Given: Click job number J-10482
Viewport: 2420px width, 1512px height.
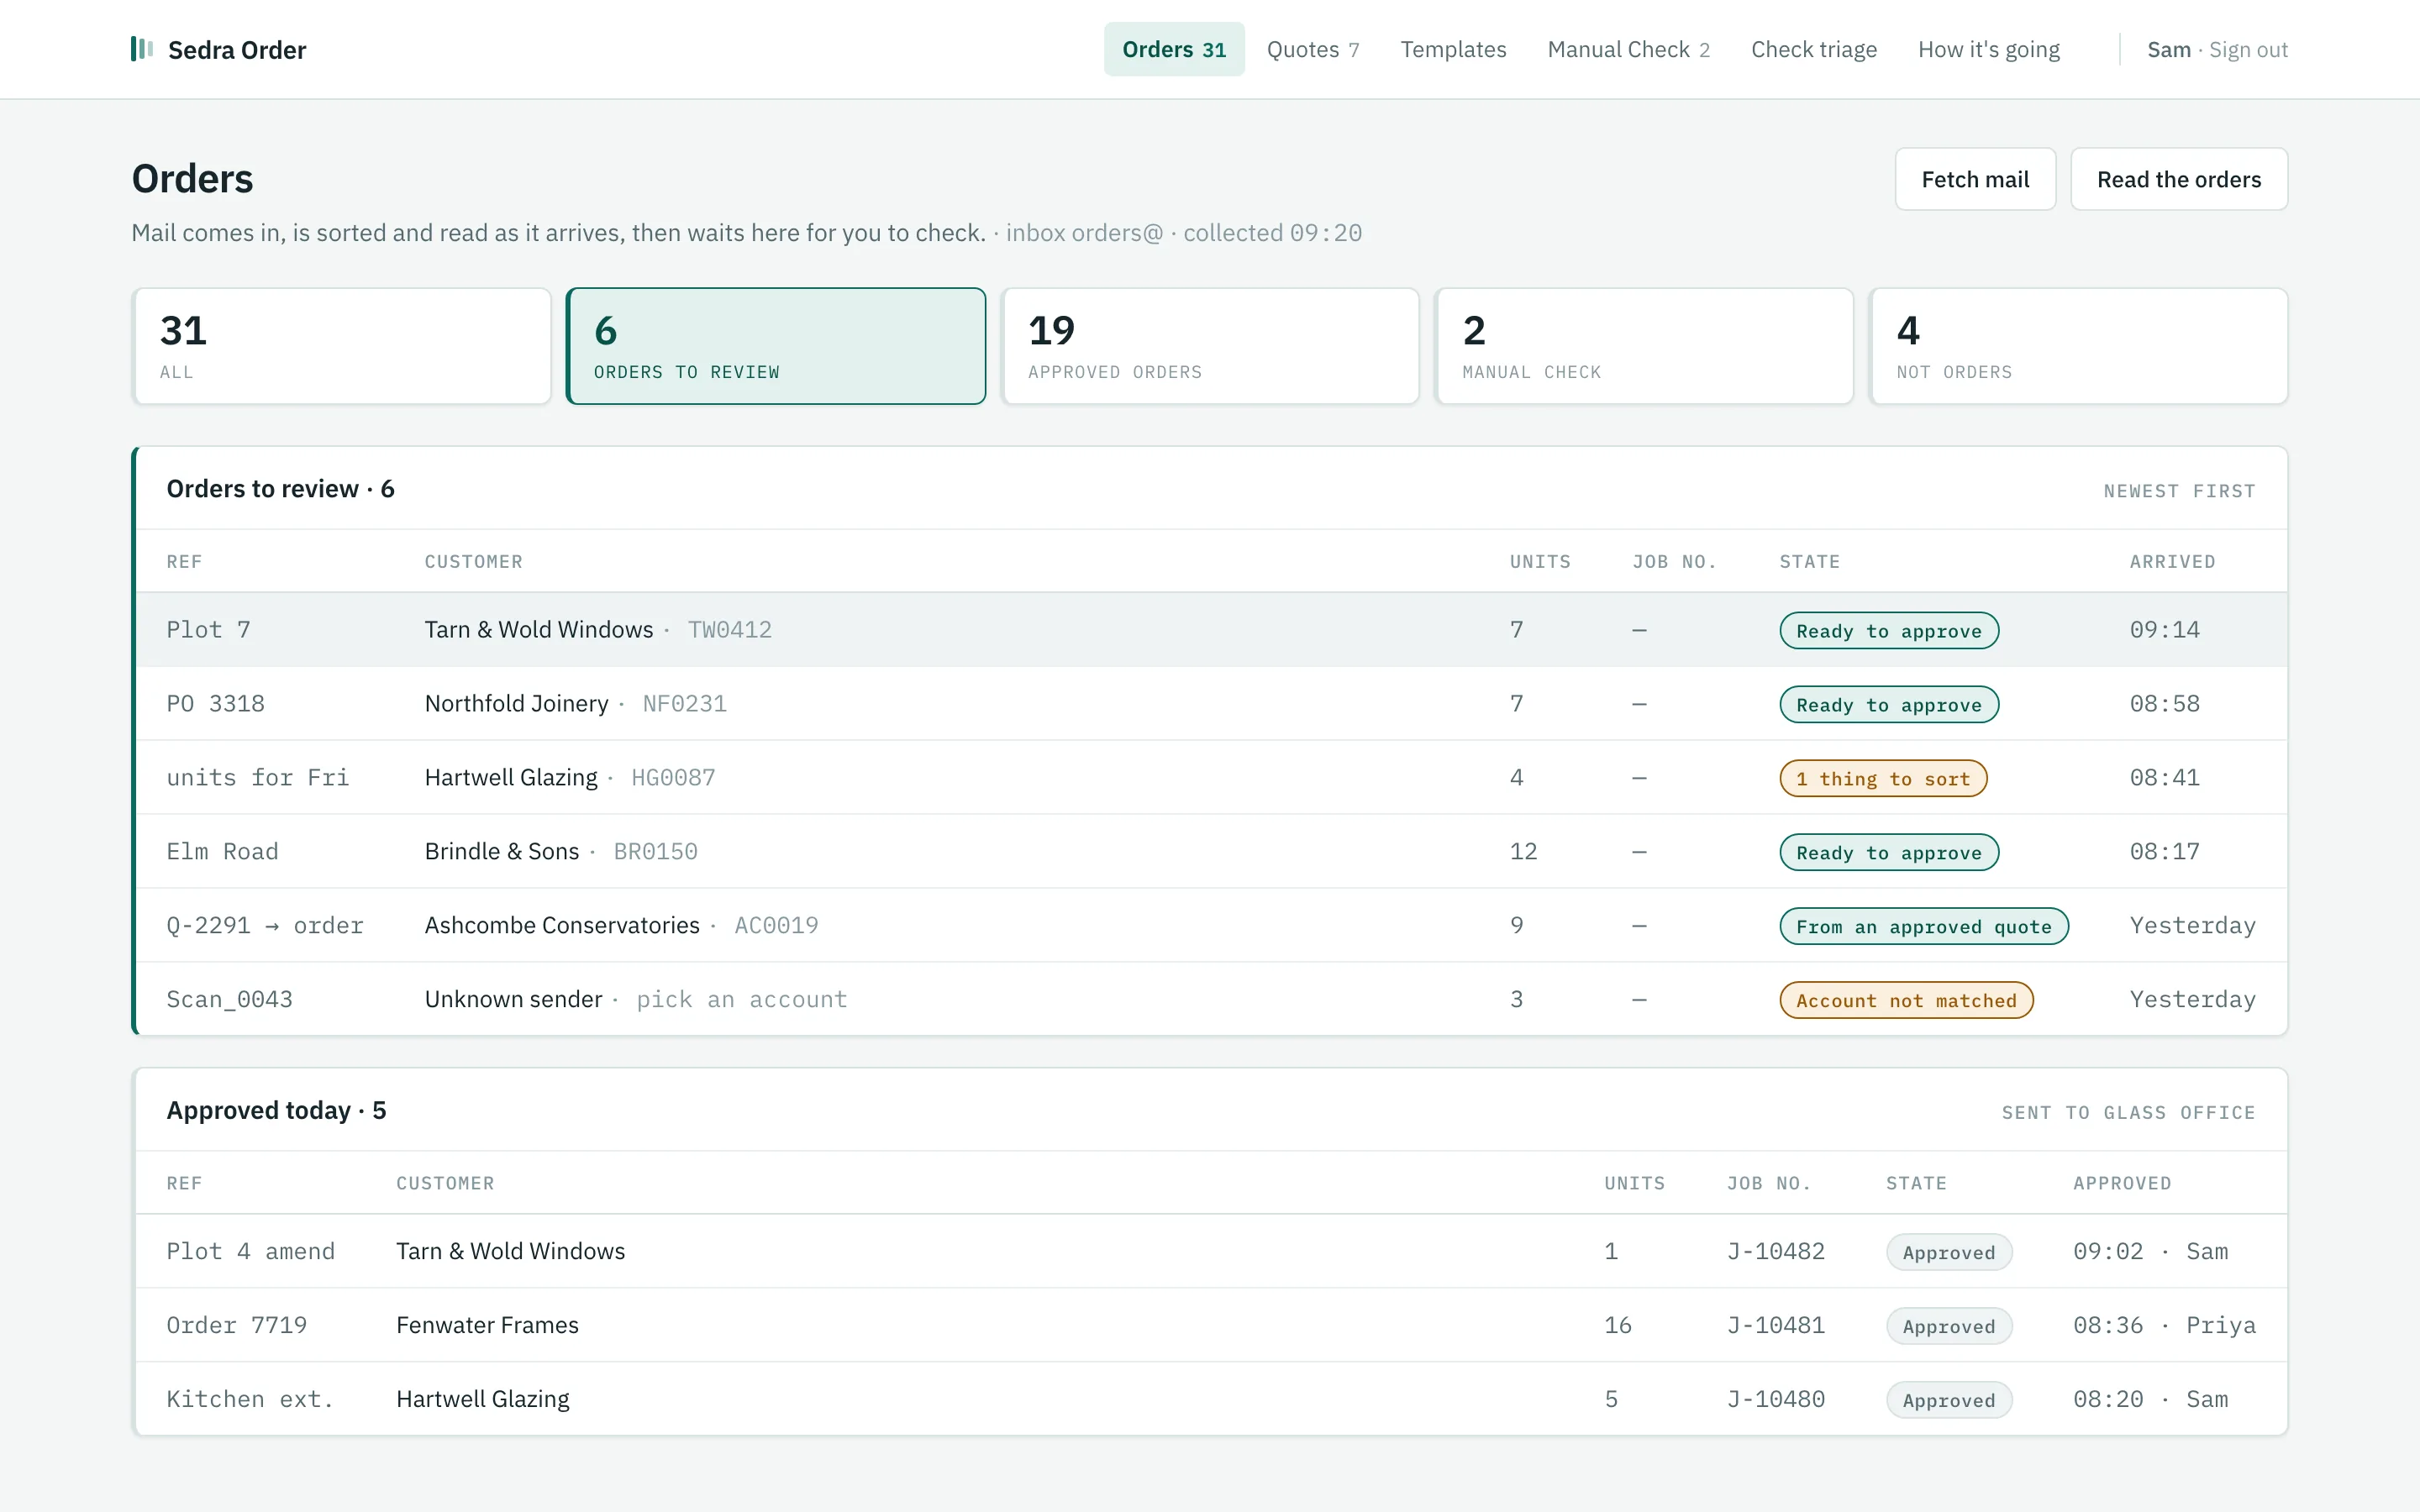Looking at the screenshot, I should click(1776, 1252).
